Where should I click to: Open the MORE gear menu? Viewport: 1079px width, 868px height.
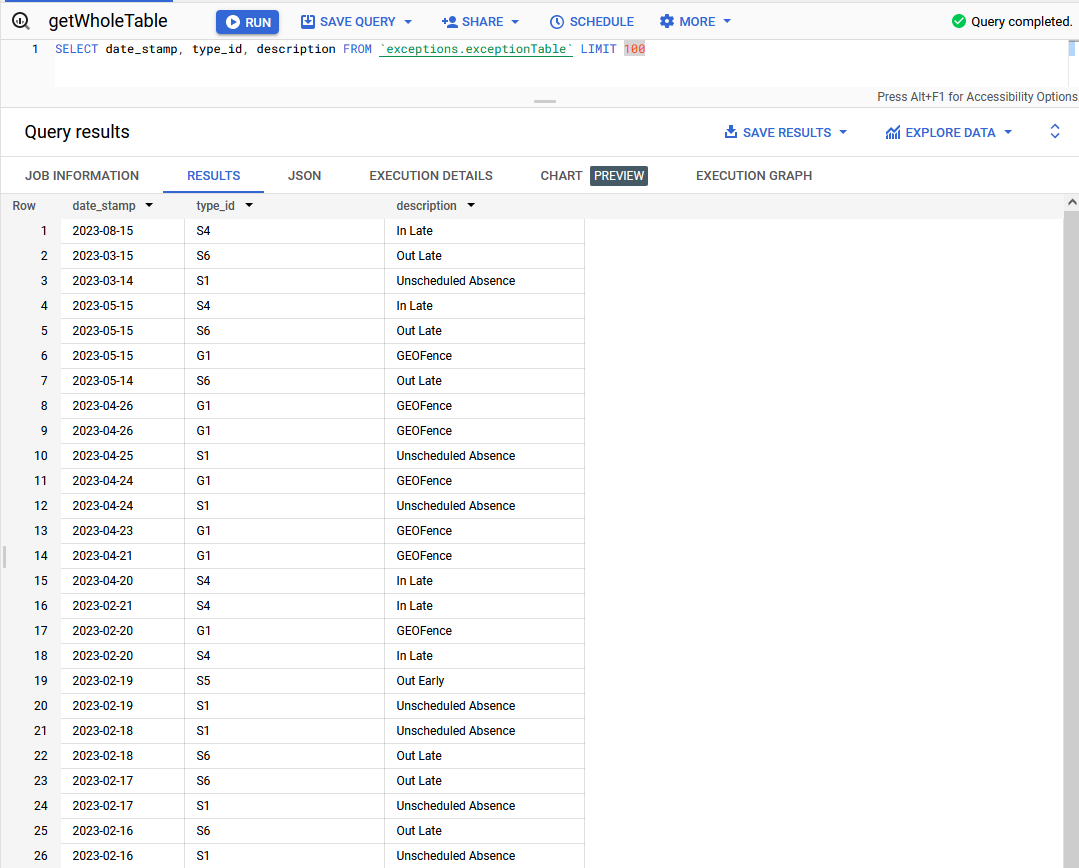pos(695,22)
